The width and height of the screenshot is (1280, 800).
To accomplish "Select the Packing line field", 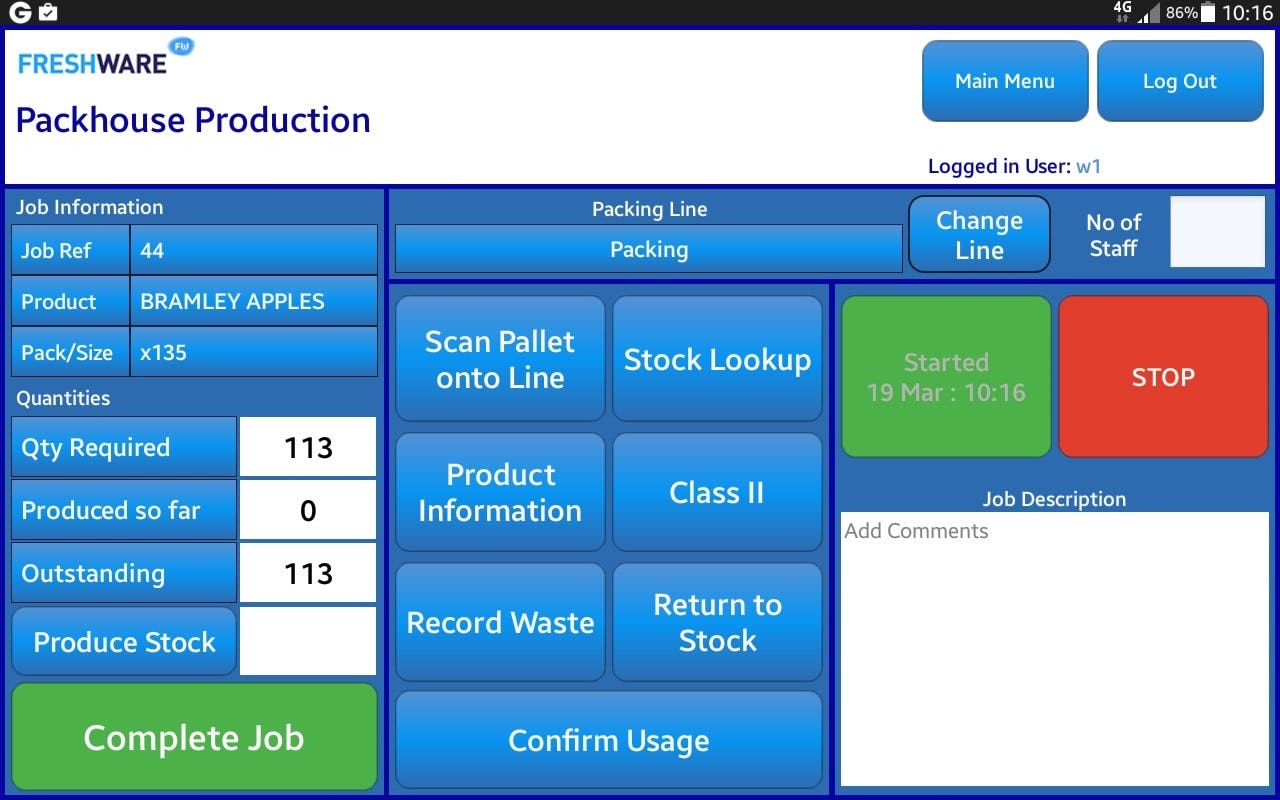I will point(647,249).
